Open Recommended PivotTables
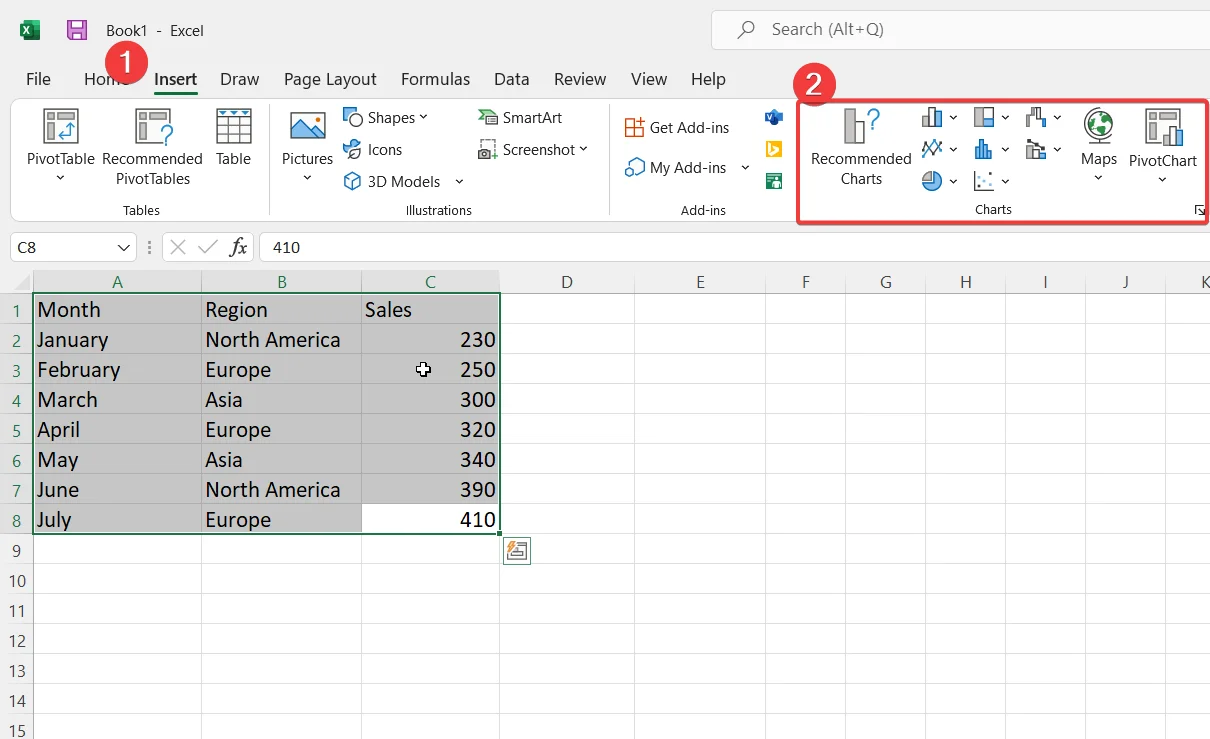The image size is (1210, 739). coord(152,146)
